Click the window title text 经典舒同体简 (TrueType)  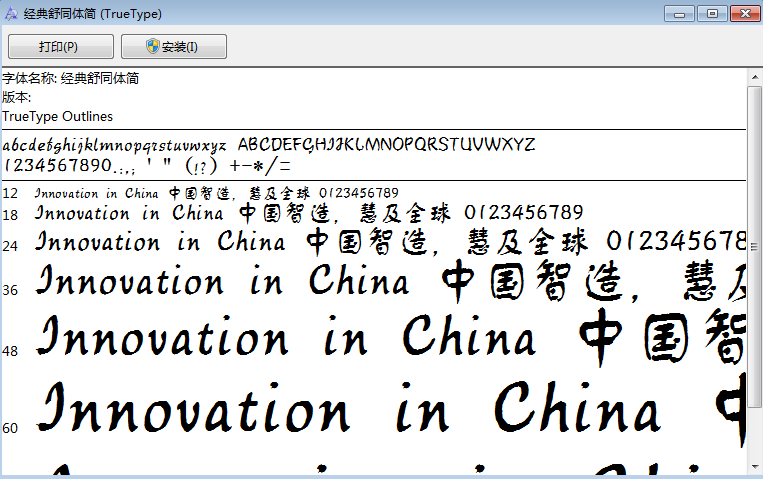(x=92, y=14)
